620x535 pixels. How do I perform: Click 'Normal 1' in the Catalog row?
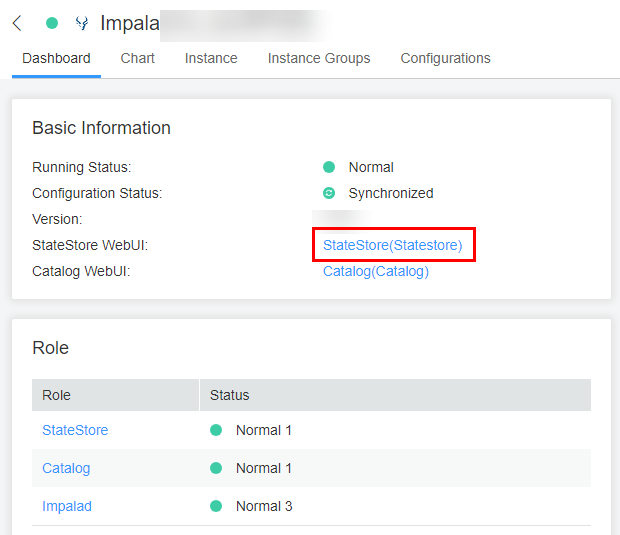(x=264, y=468)
